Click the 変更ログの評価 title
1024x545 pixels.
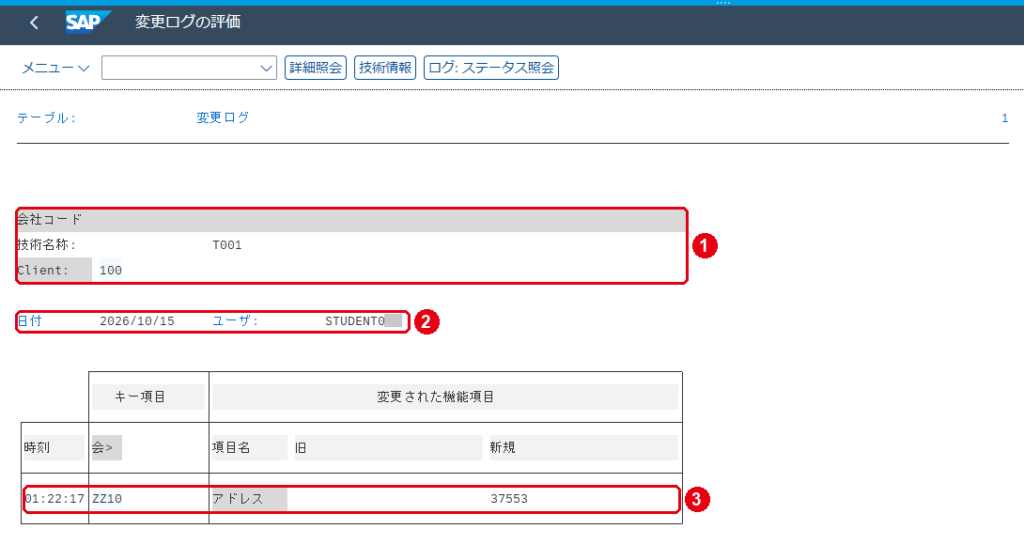click(x=188, y=22)
